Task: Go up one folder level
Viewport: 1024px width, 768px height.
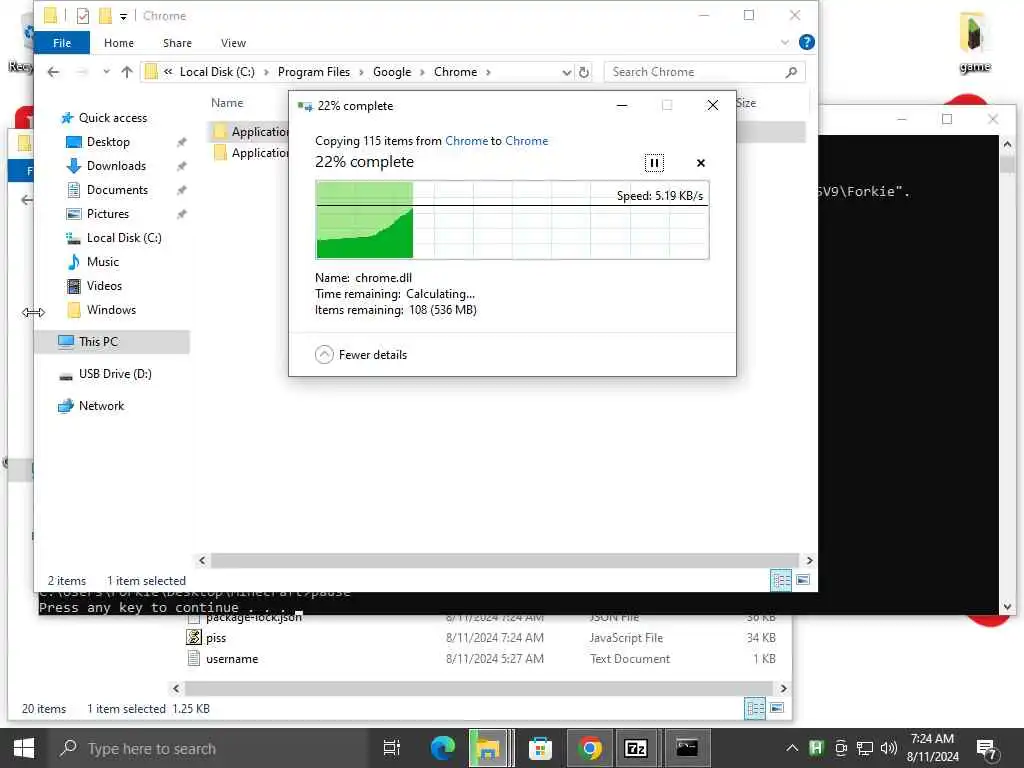Action: [127, 72]
